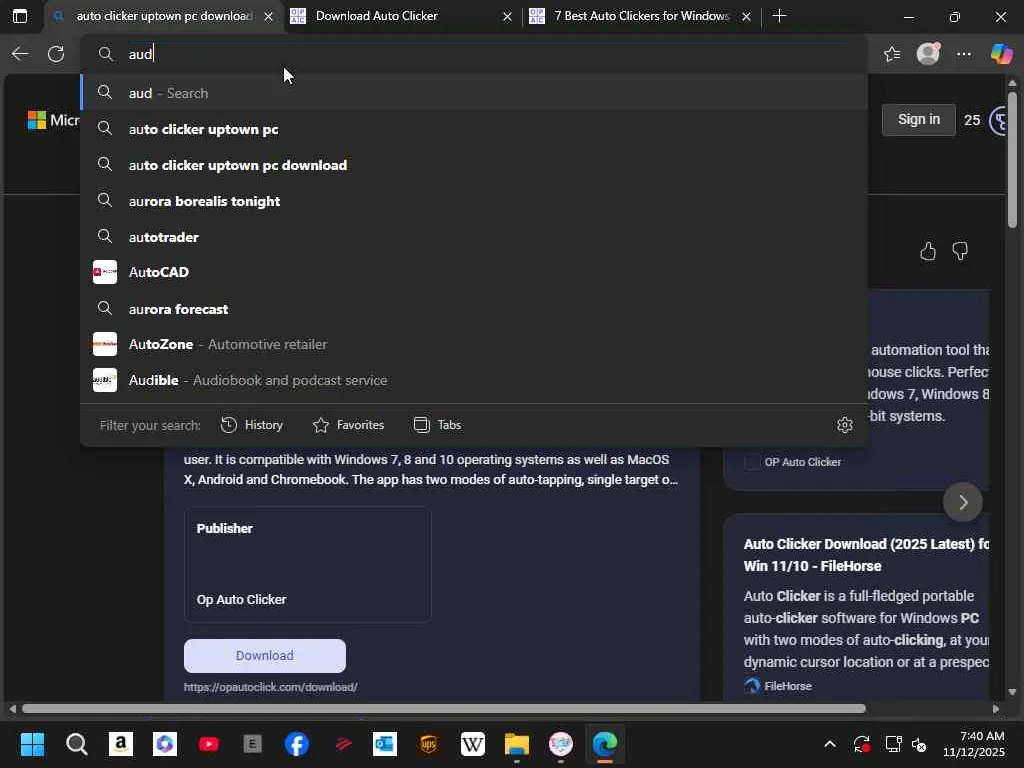Reload the page with refresh icon
Viewport: 1024px width, 768px height.
56,54
